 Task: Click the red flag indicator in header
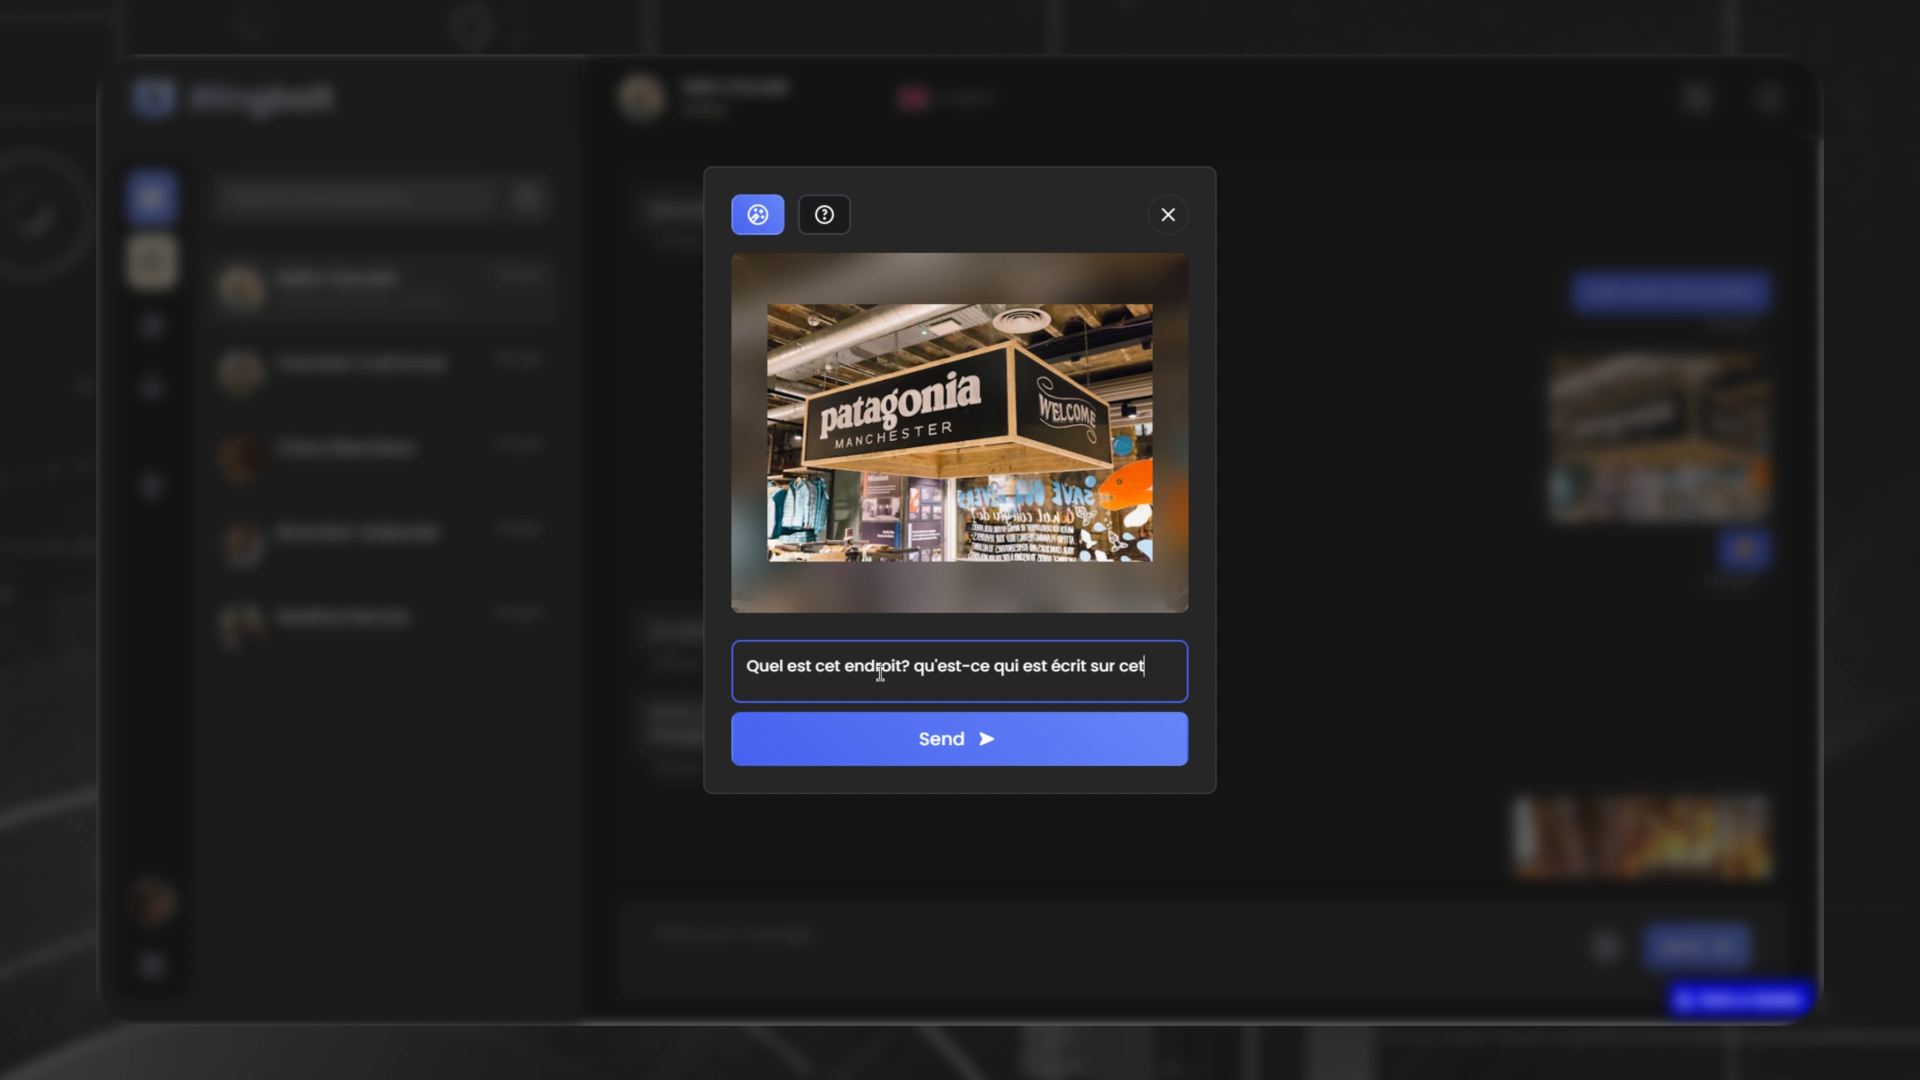[913, 98]
